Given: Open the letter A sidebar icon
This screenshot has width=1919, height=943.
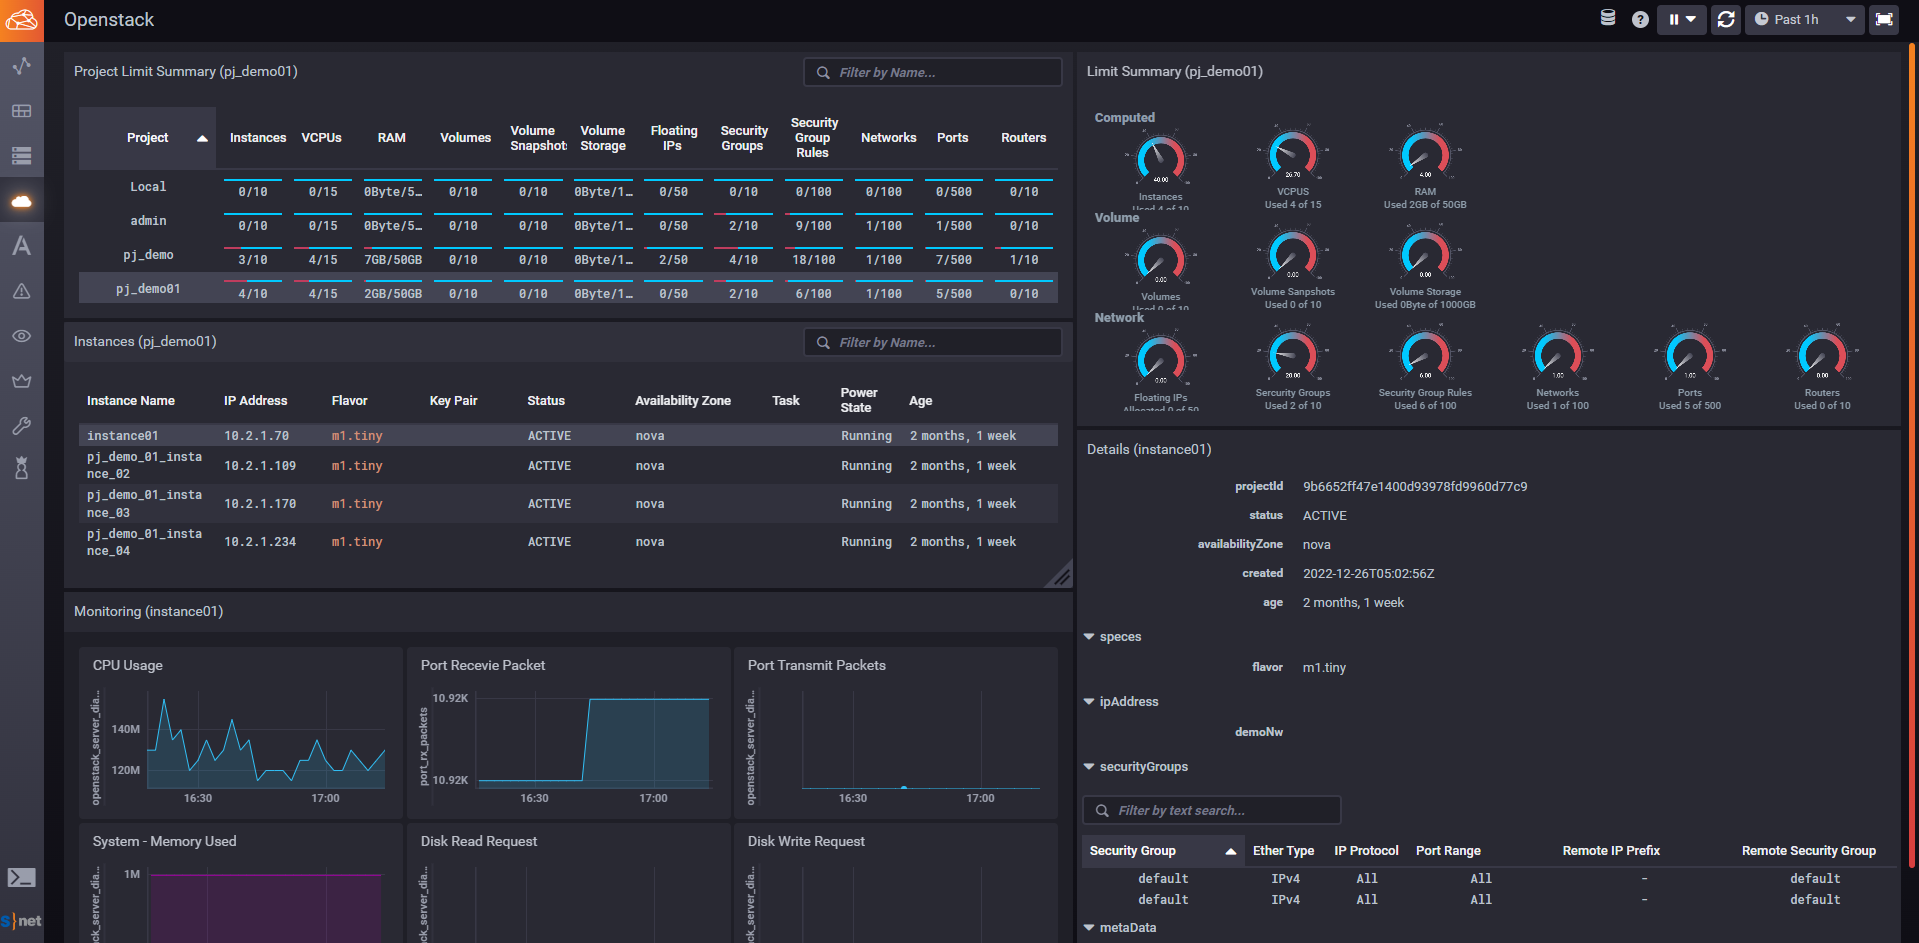Looking at the screenshot, I should pyautogui.click(x=22, y=246).
